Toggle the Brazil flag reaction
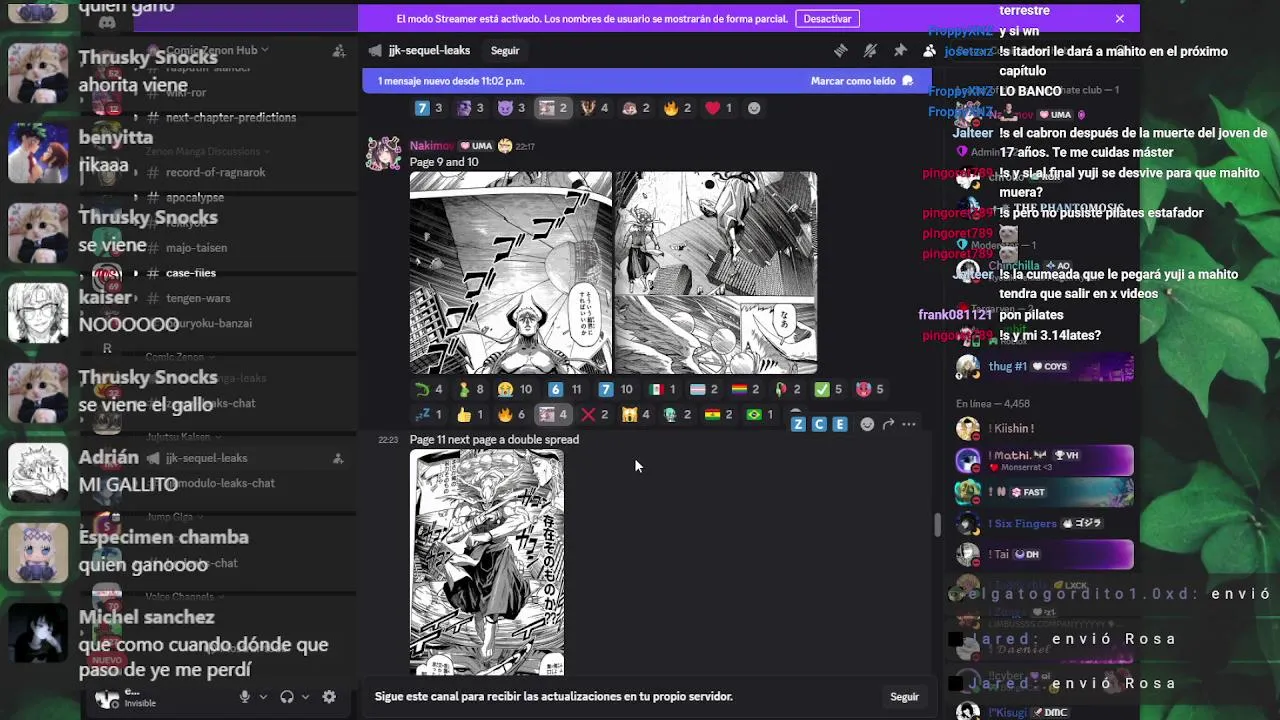 tap(760, 414)
